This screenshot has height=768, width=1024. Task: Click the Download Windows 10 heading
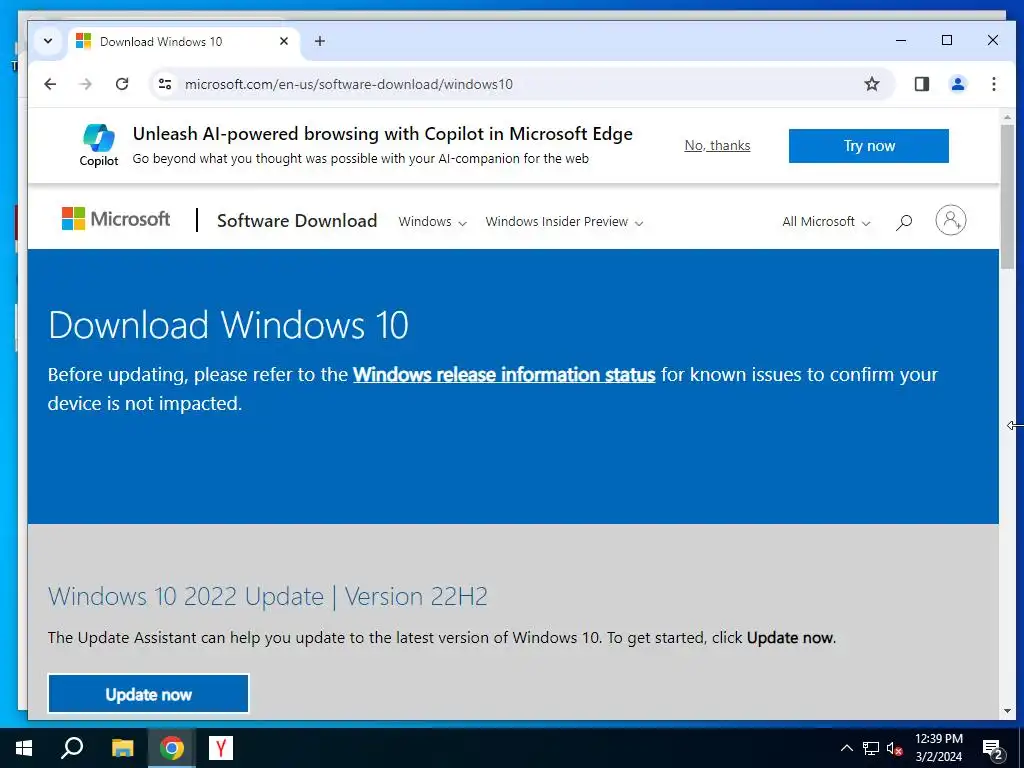229,325
